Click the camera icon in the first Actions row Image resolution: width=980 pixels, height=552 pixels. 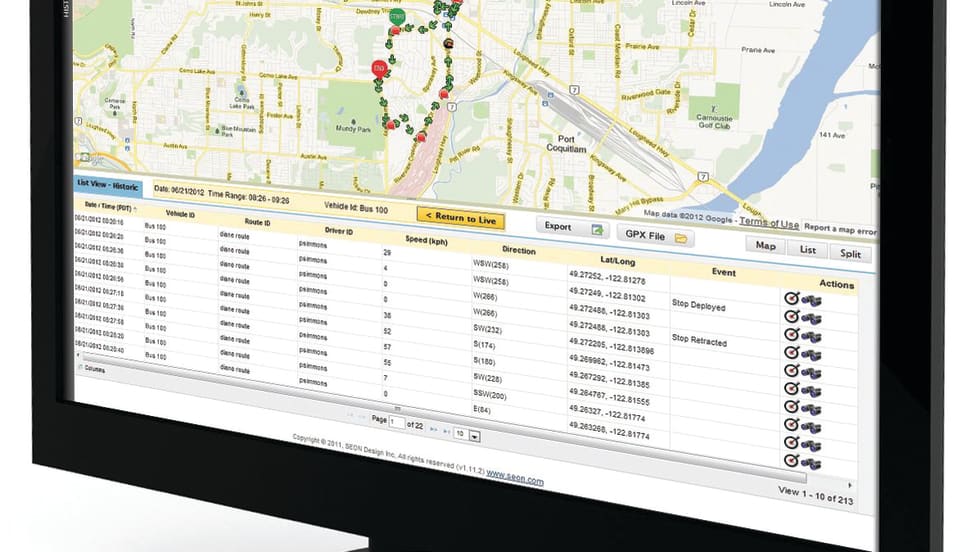pyautogui.click(x=811, y=300)
